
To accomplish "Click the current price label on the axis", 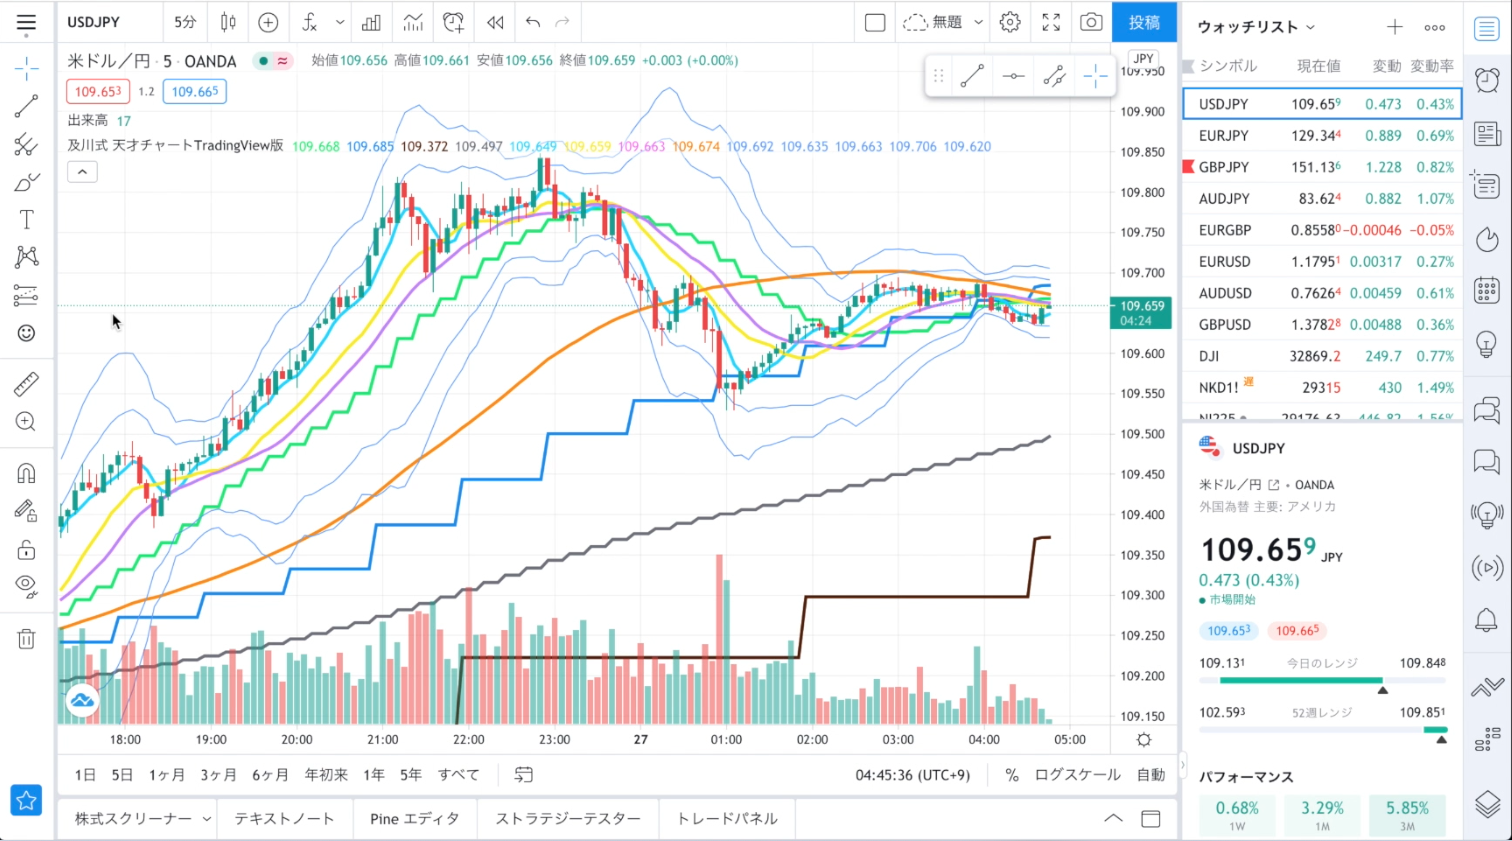I will coord(1140,313).
